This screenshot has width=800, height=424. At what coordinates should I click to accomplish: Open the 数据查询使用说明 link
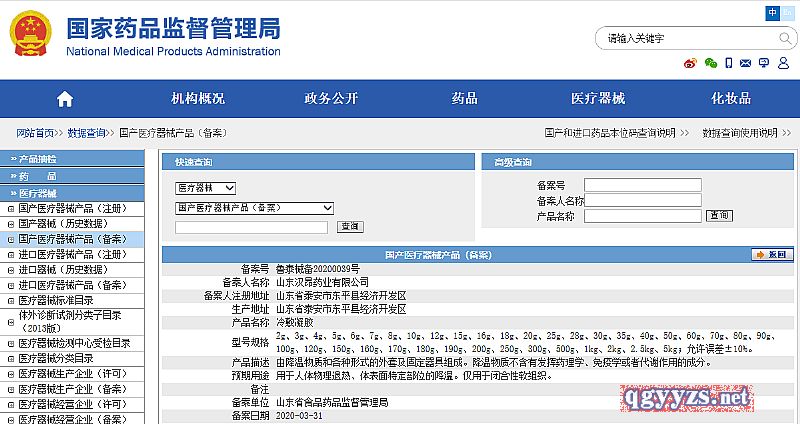[738, 132]
